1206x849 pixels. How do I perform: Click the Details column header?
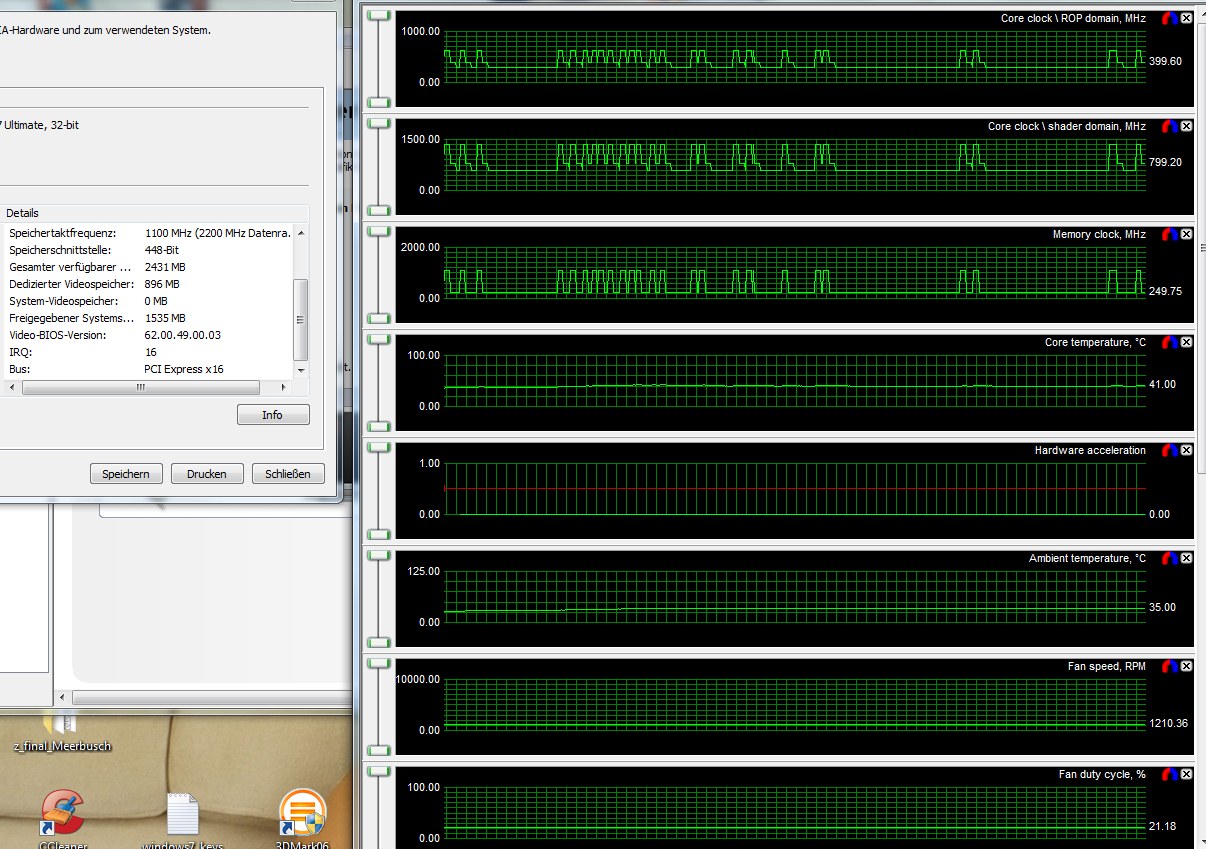(x=155, y=213)
